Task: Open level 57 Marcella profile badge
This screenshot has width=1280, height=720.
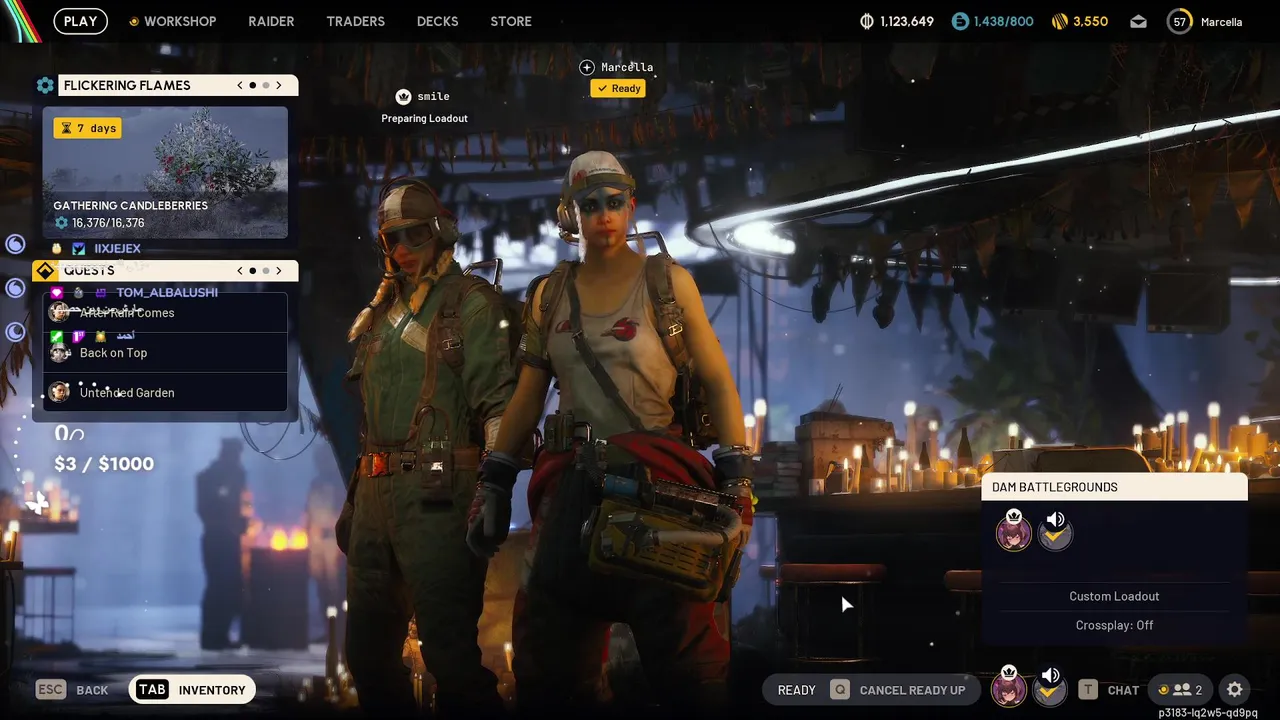Action: pos(1205,21)
